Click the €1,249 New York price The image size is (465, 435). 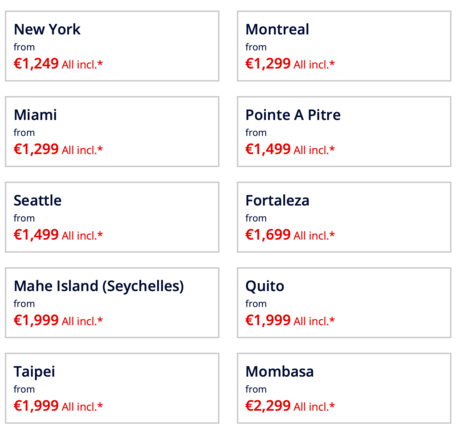(x=36, y=63)
